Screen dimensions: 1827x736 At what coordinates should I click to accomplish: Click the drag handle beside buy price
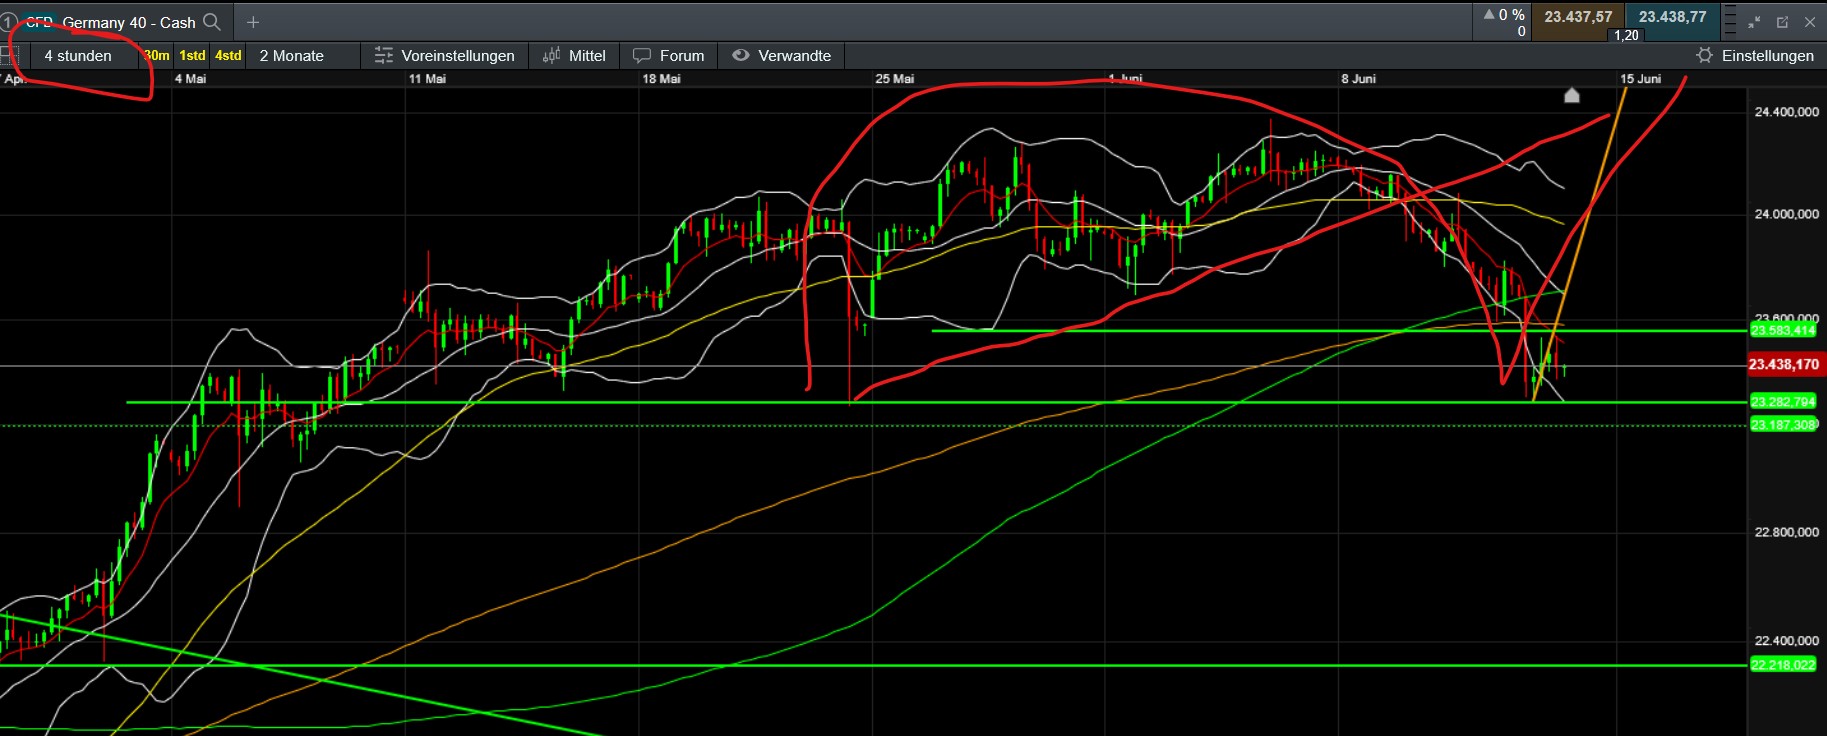tap(1730, 22)
